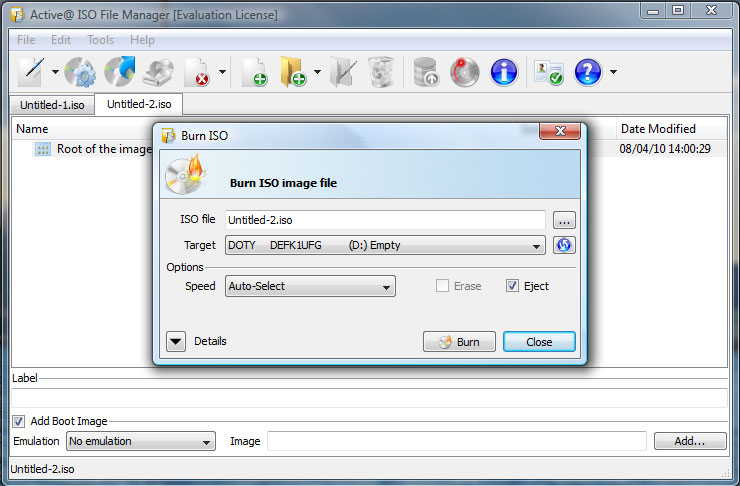Click the refresh drives icon beside Target
This screenshot has height=486, width=740.
click(x=564, y=245)
